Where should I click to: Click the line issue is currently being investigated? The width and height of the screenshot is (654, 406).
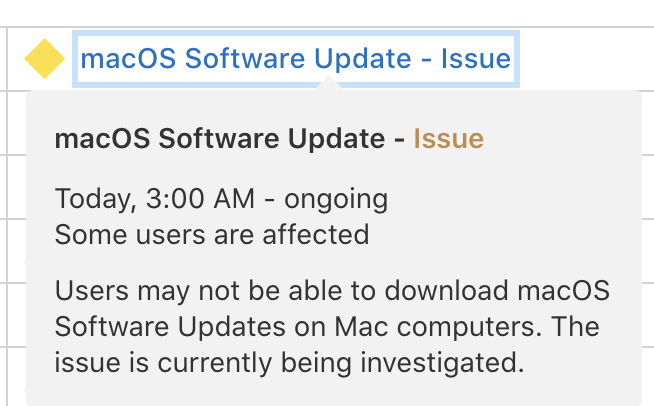(x=289, y=363)
